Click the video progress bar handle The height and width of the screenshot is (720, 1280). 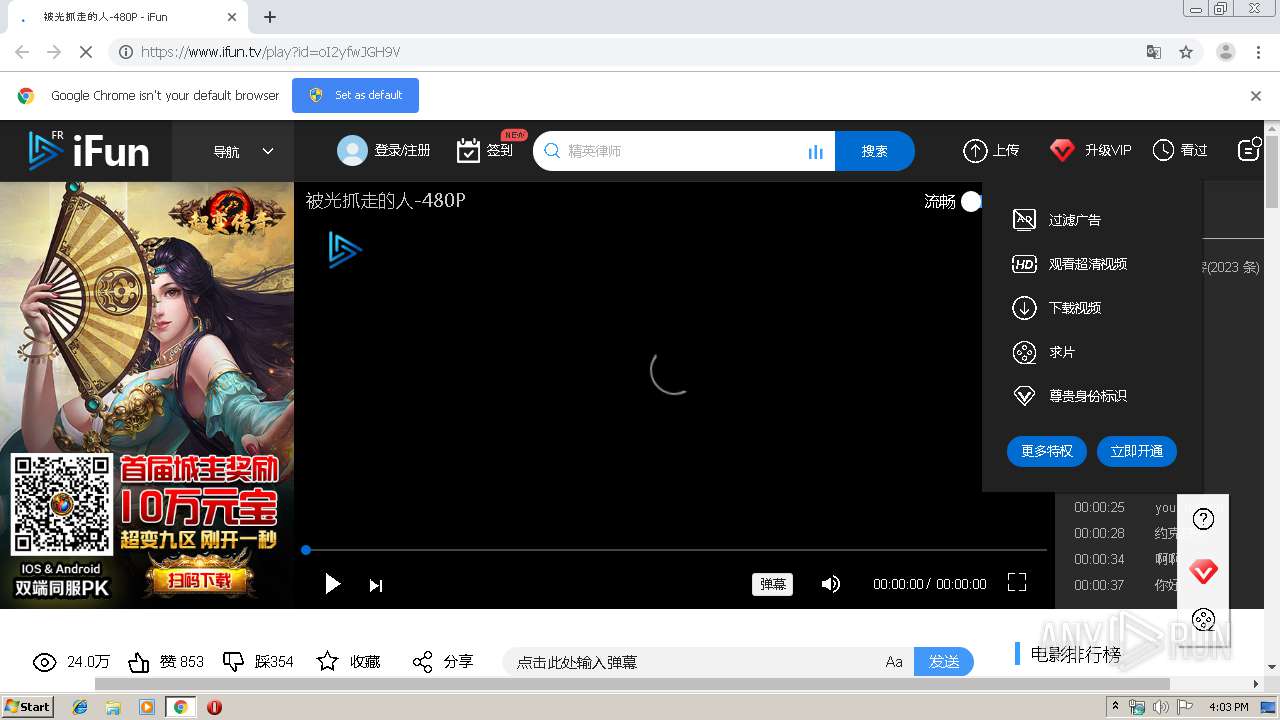tap(306, 550)
